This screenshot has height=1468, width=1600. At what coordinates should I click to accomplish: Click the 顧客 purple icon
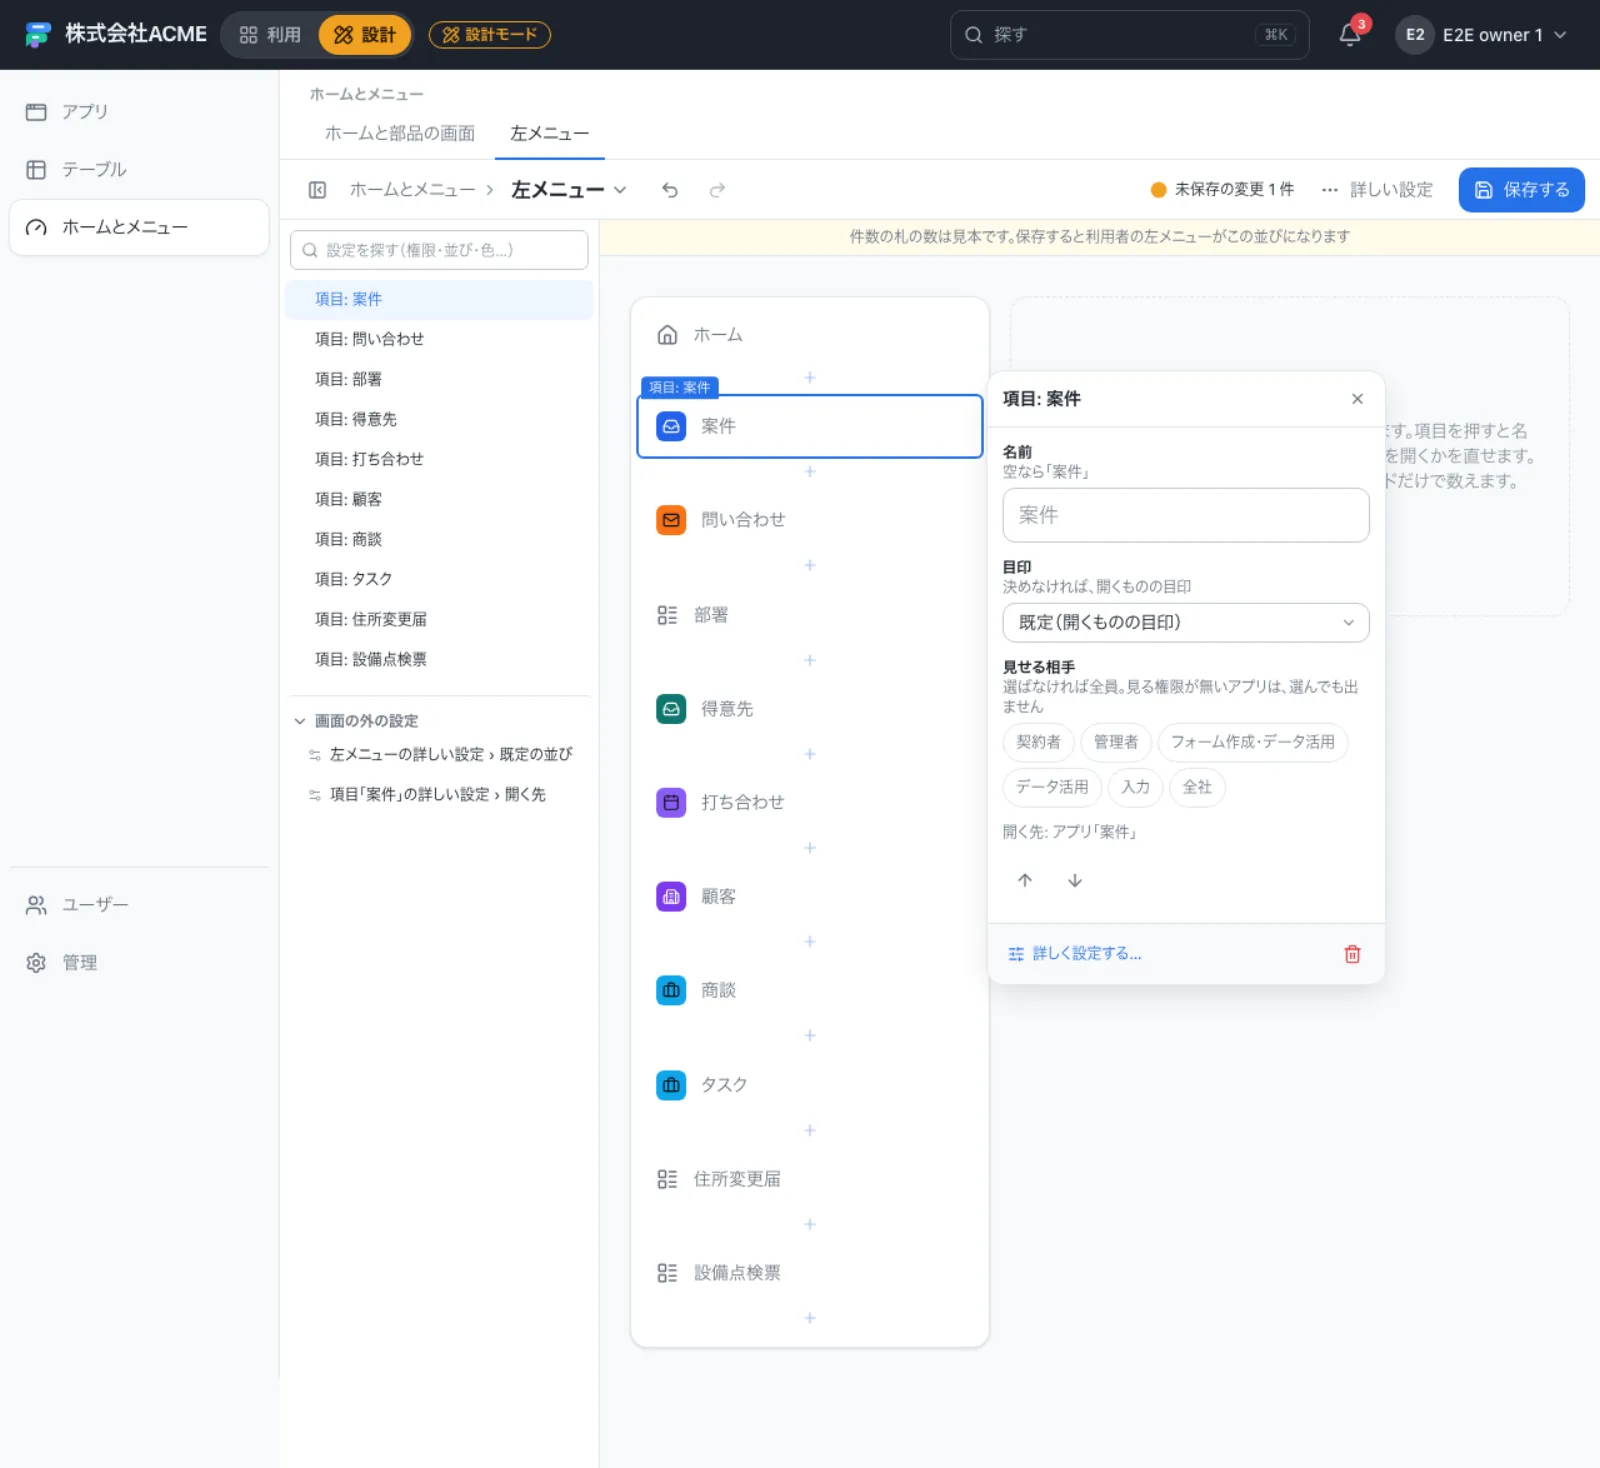point(671,896)
